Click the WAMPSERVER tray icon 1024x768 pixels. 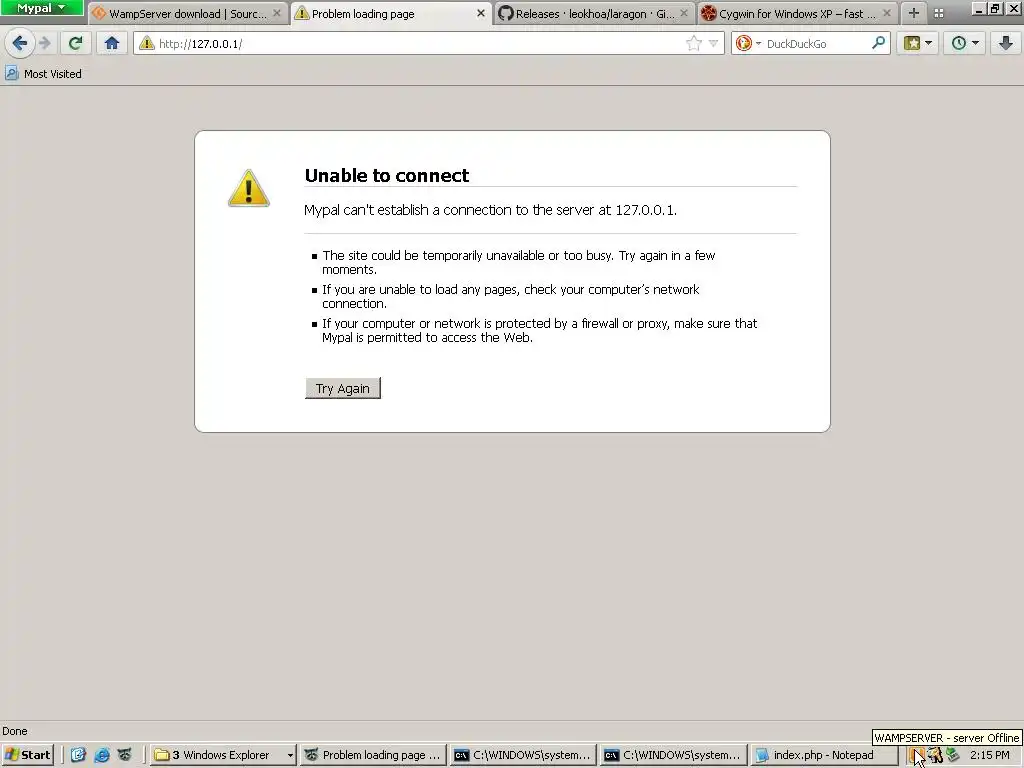click(918, 755)
